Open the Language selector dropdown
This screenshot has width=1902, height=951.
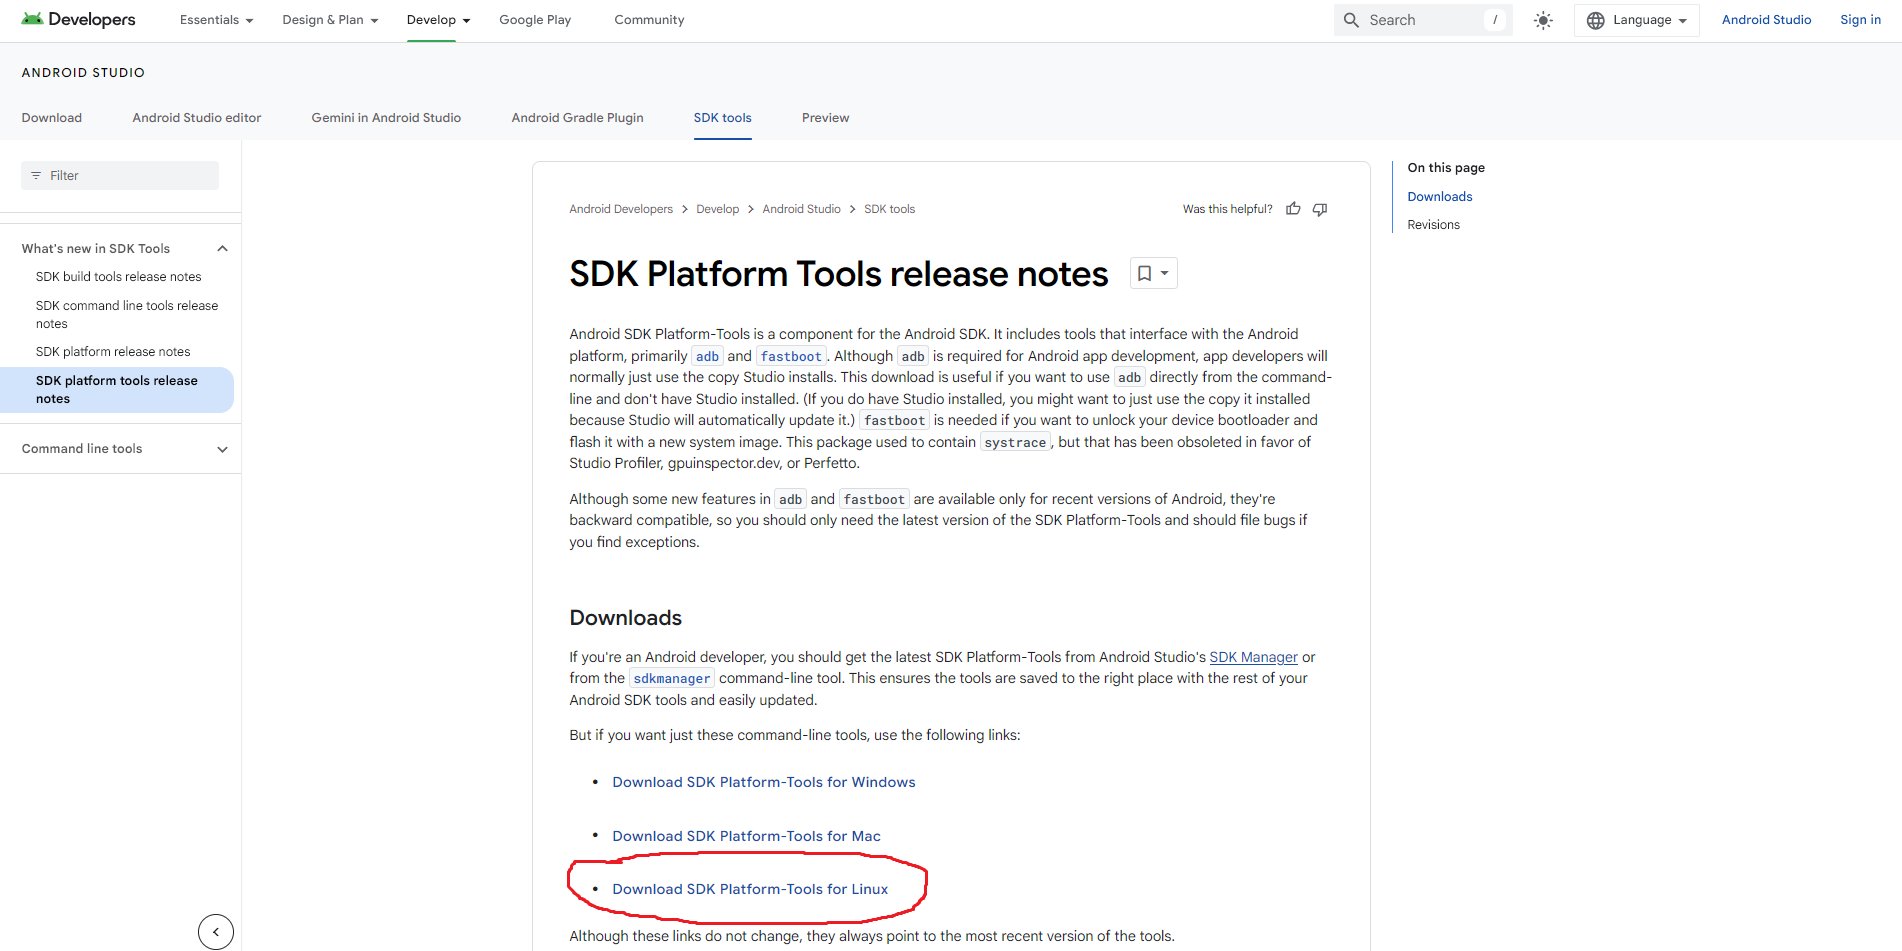[x=1637, y=20]
